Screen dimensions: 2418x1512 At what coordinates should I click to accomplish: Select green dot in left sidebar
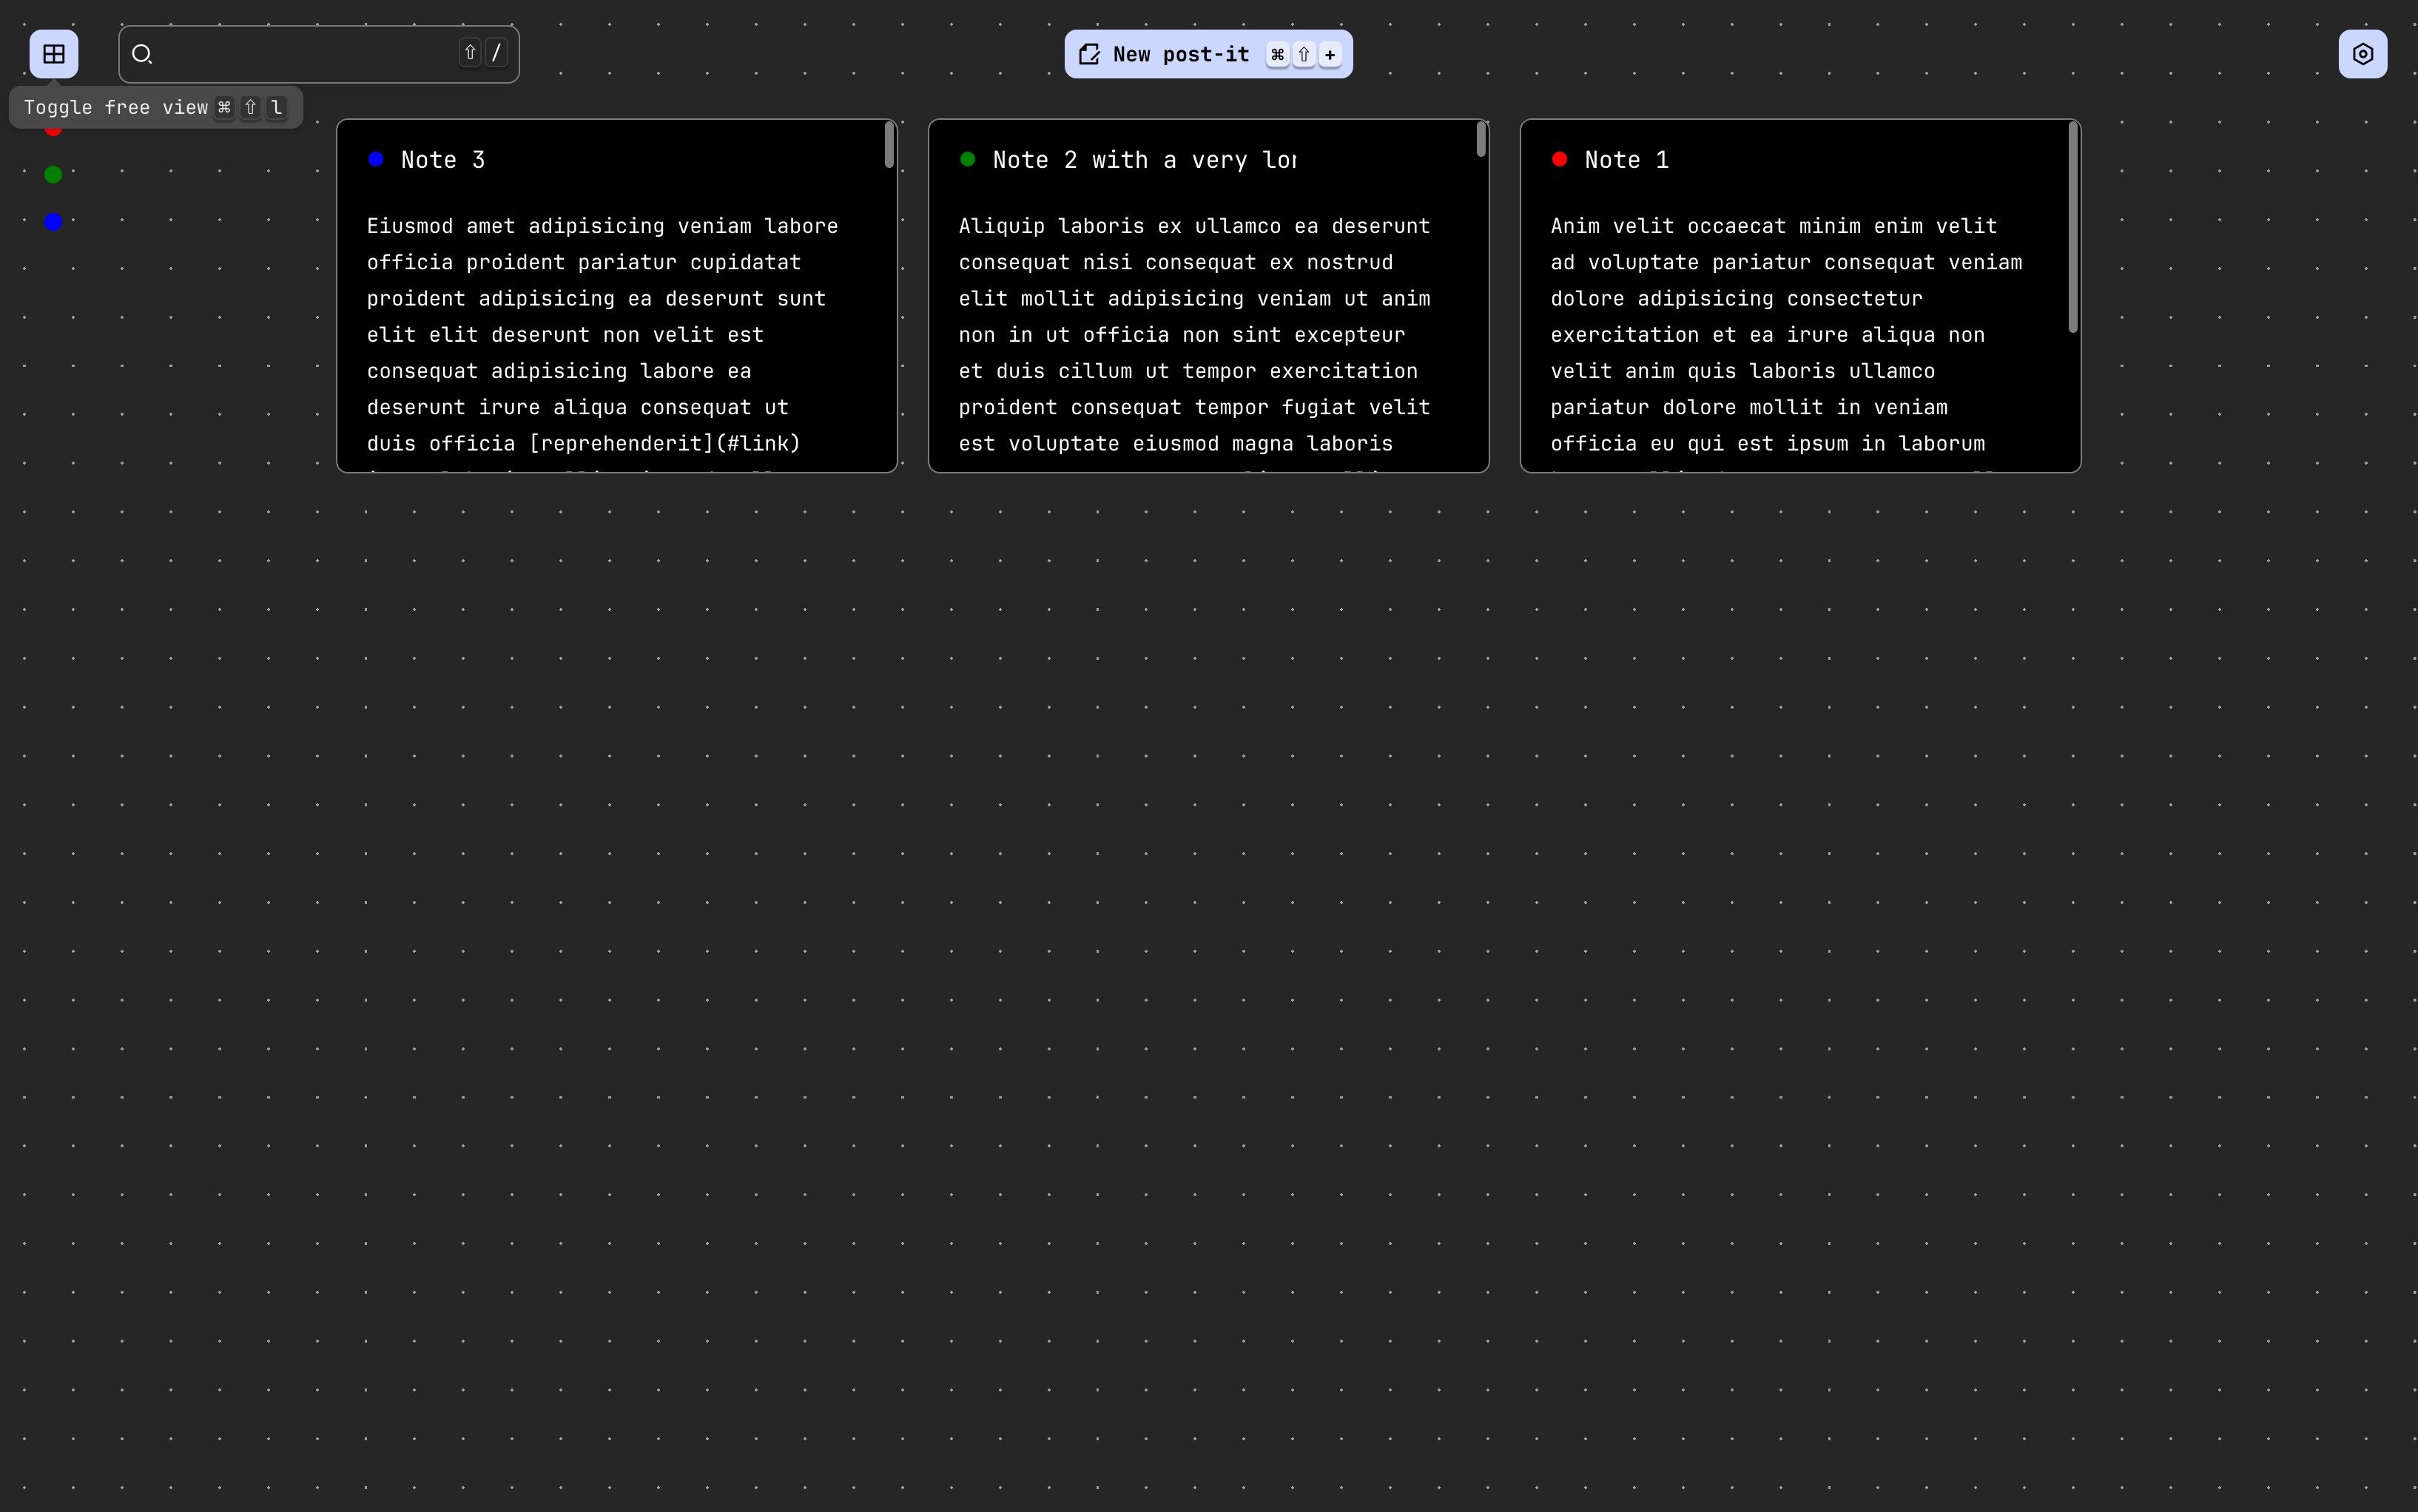[54, 175]
